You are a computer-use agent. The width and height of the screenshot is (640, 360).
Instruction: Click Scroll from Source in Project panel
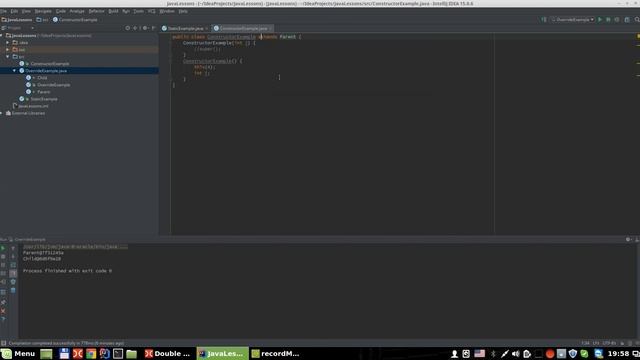point(128,28)
